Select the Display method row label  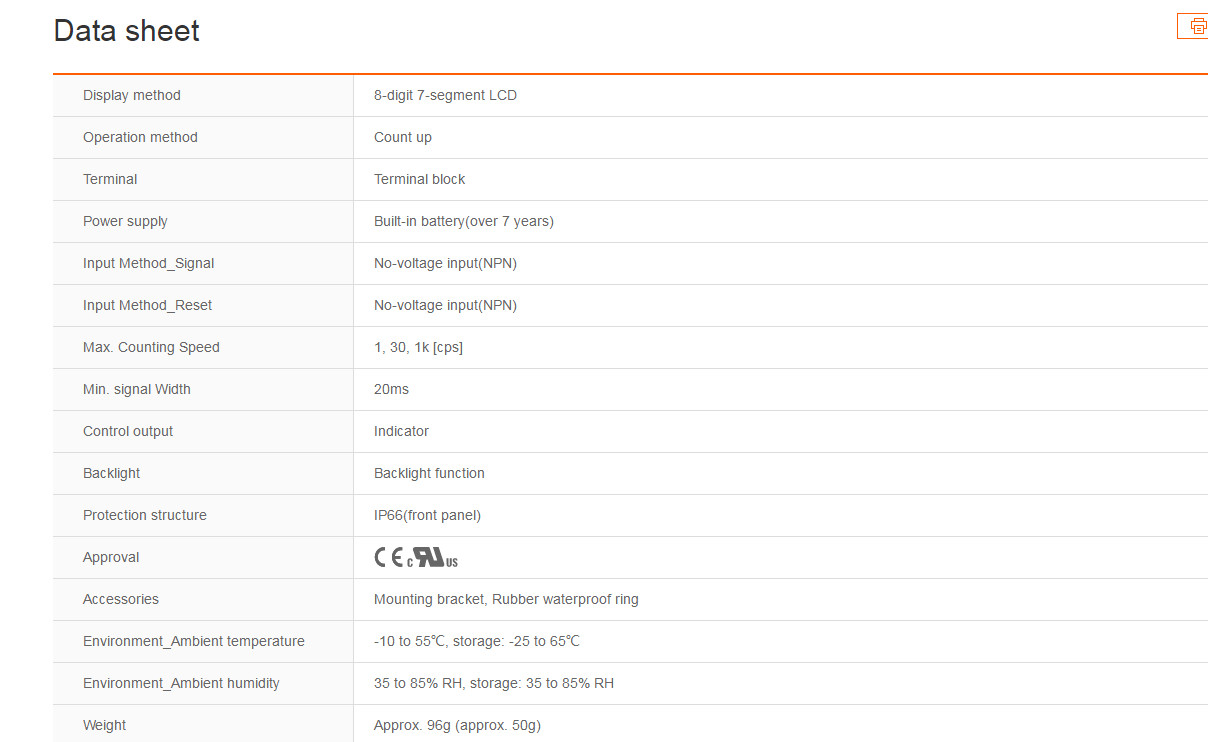pos(132,96)
